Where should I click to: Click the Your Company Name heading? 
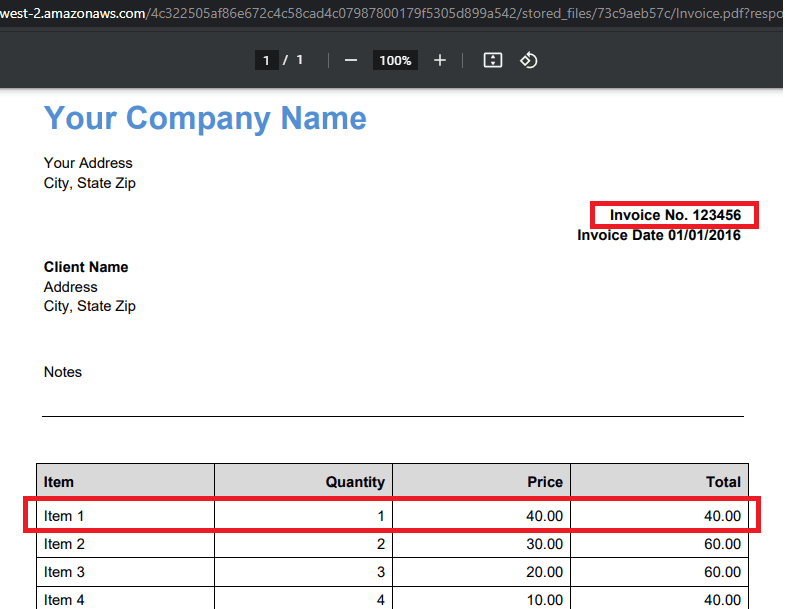tap(205, 118)
